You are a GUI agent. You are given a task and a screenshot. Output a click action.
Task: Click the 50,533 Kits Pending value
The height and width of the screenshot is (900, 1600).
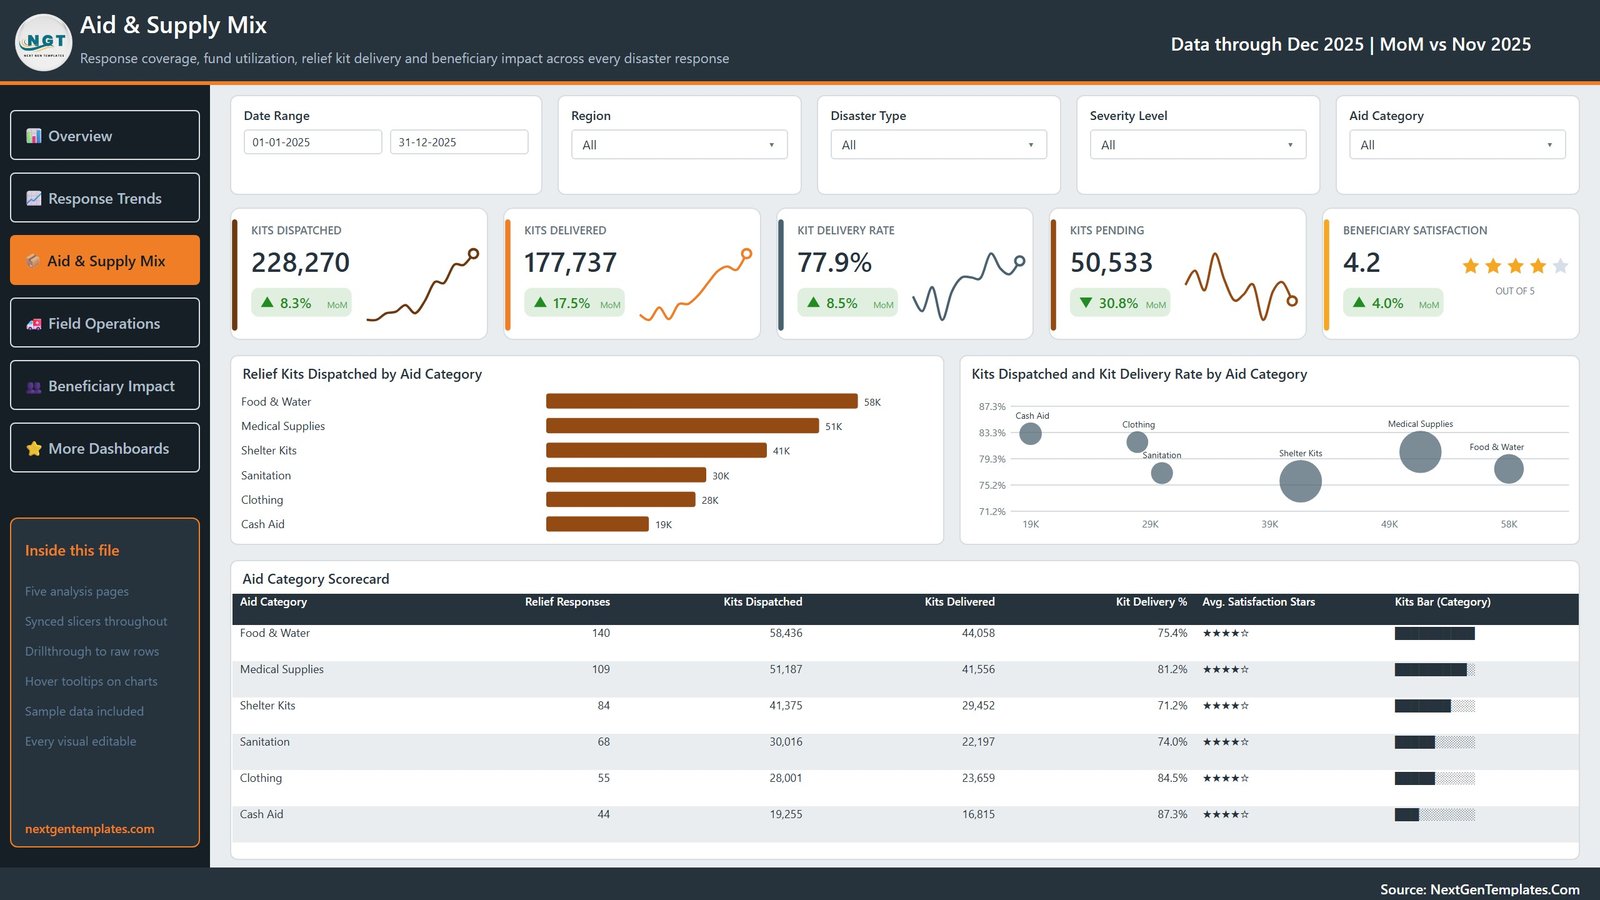tap(1111, 262)
